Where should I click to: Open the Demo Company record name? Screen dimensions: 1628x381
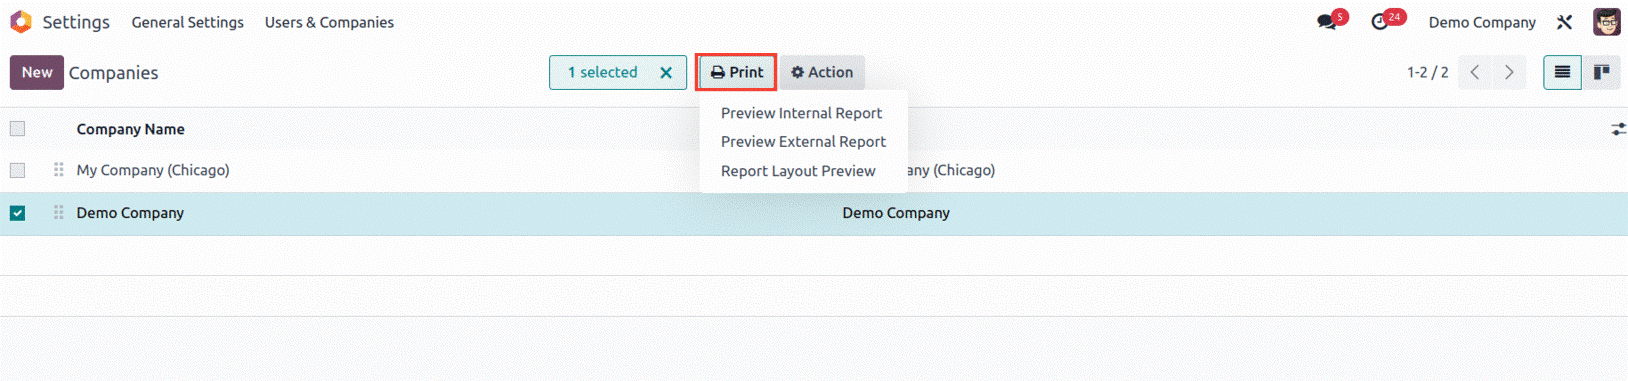130,213
